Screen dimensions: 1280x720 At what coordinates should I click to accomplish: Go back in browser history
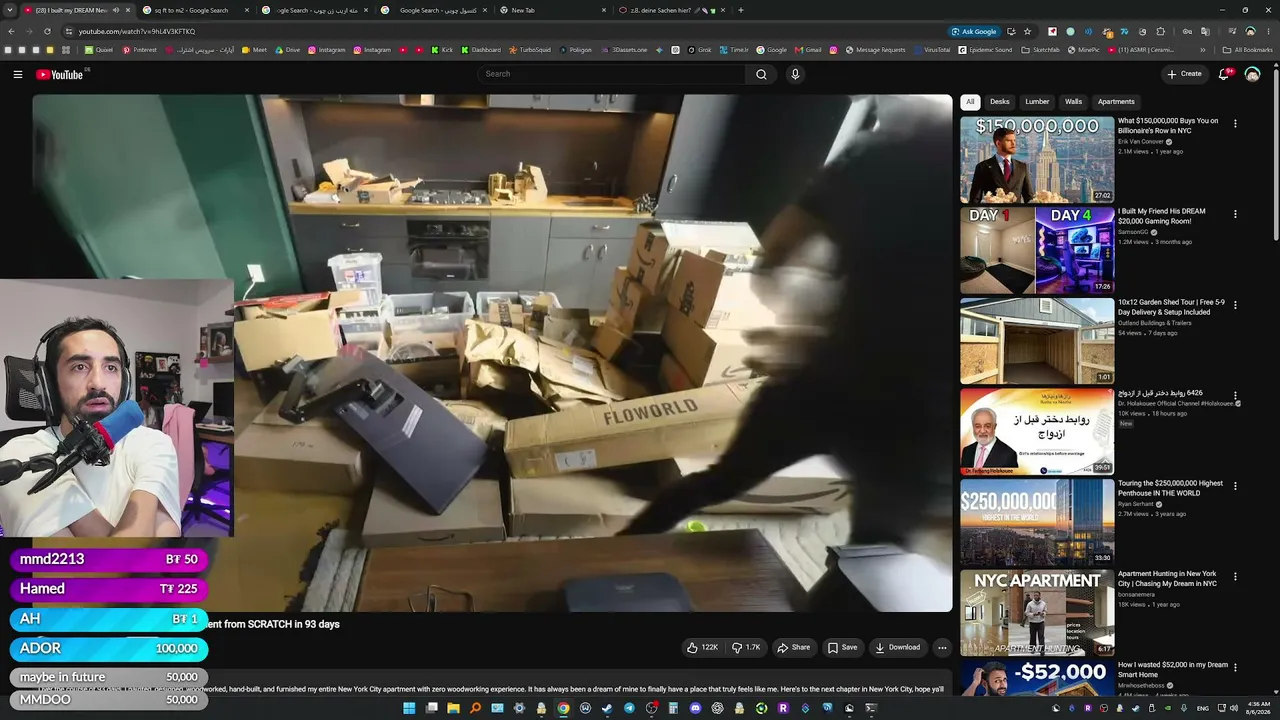point(11,31)
